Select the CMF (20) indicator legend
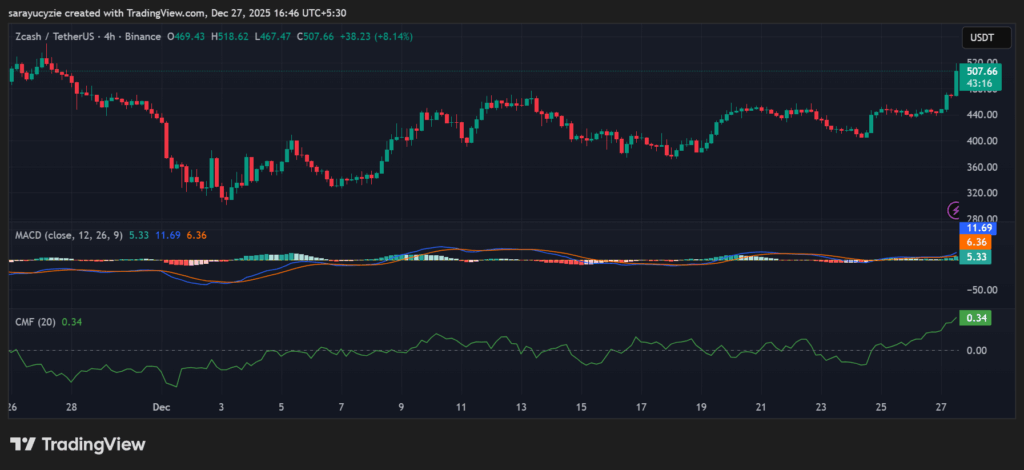The image size is (1024, 470). pyautogui.click(x=34, y=321)
